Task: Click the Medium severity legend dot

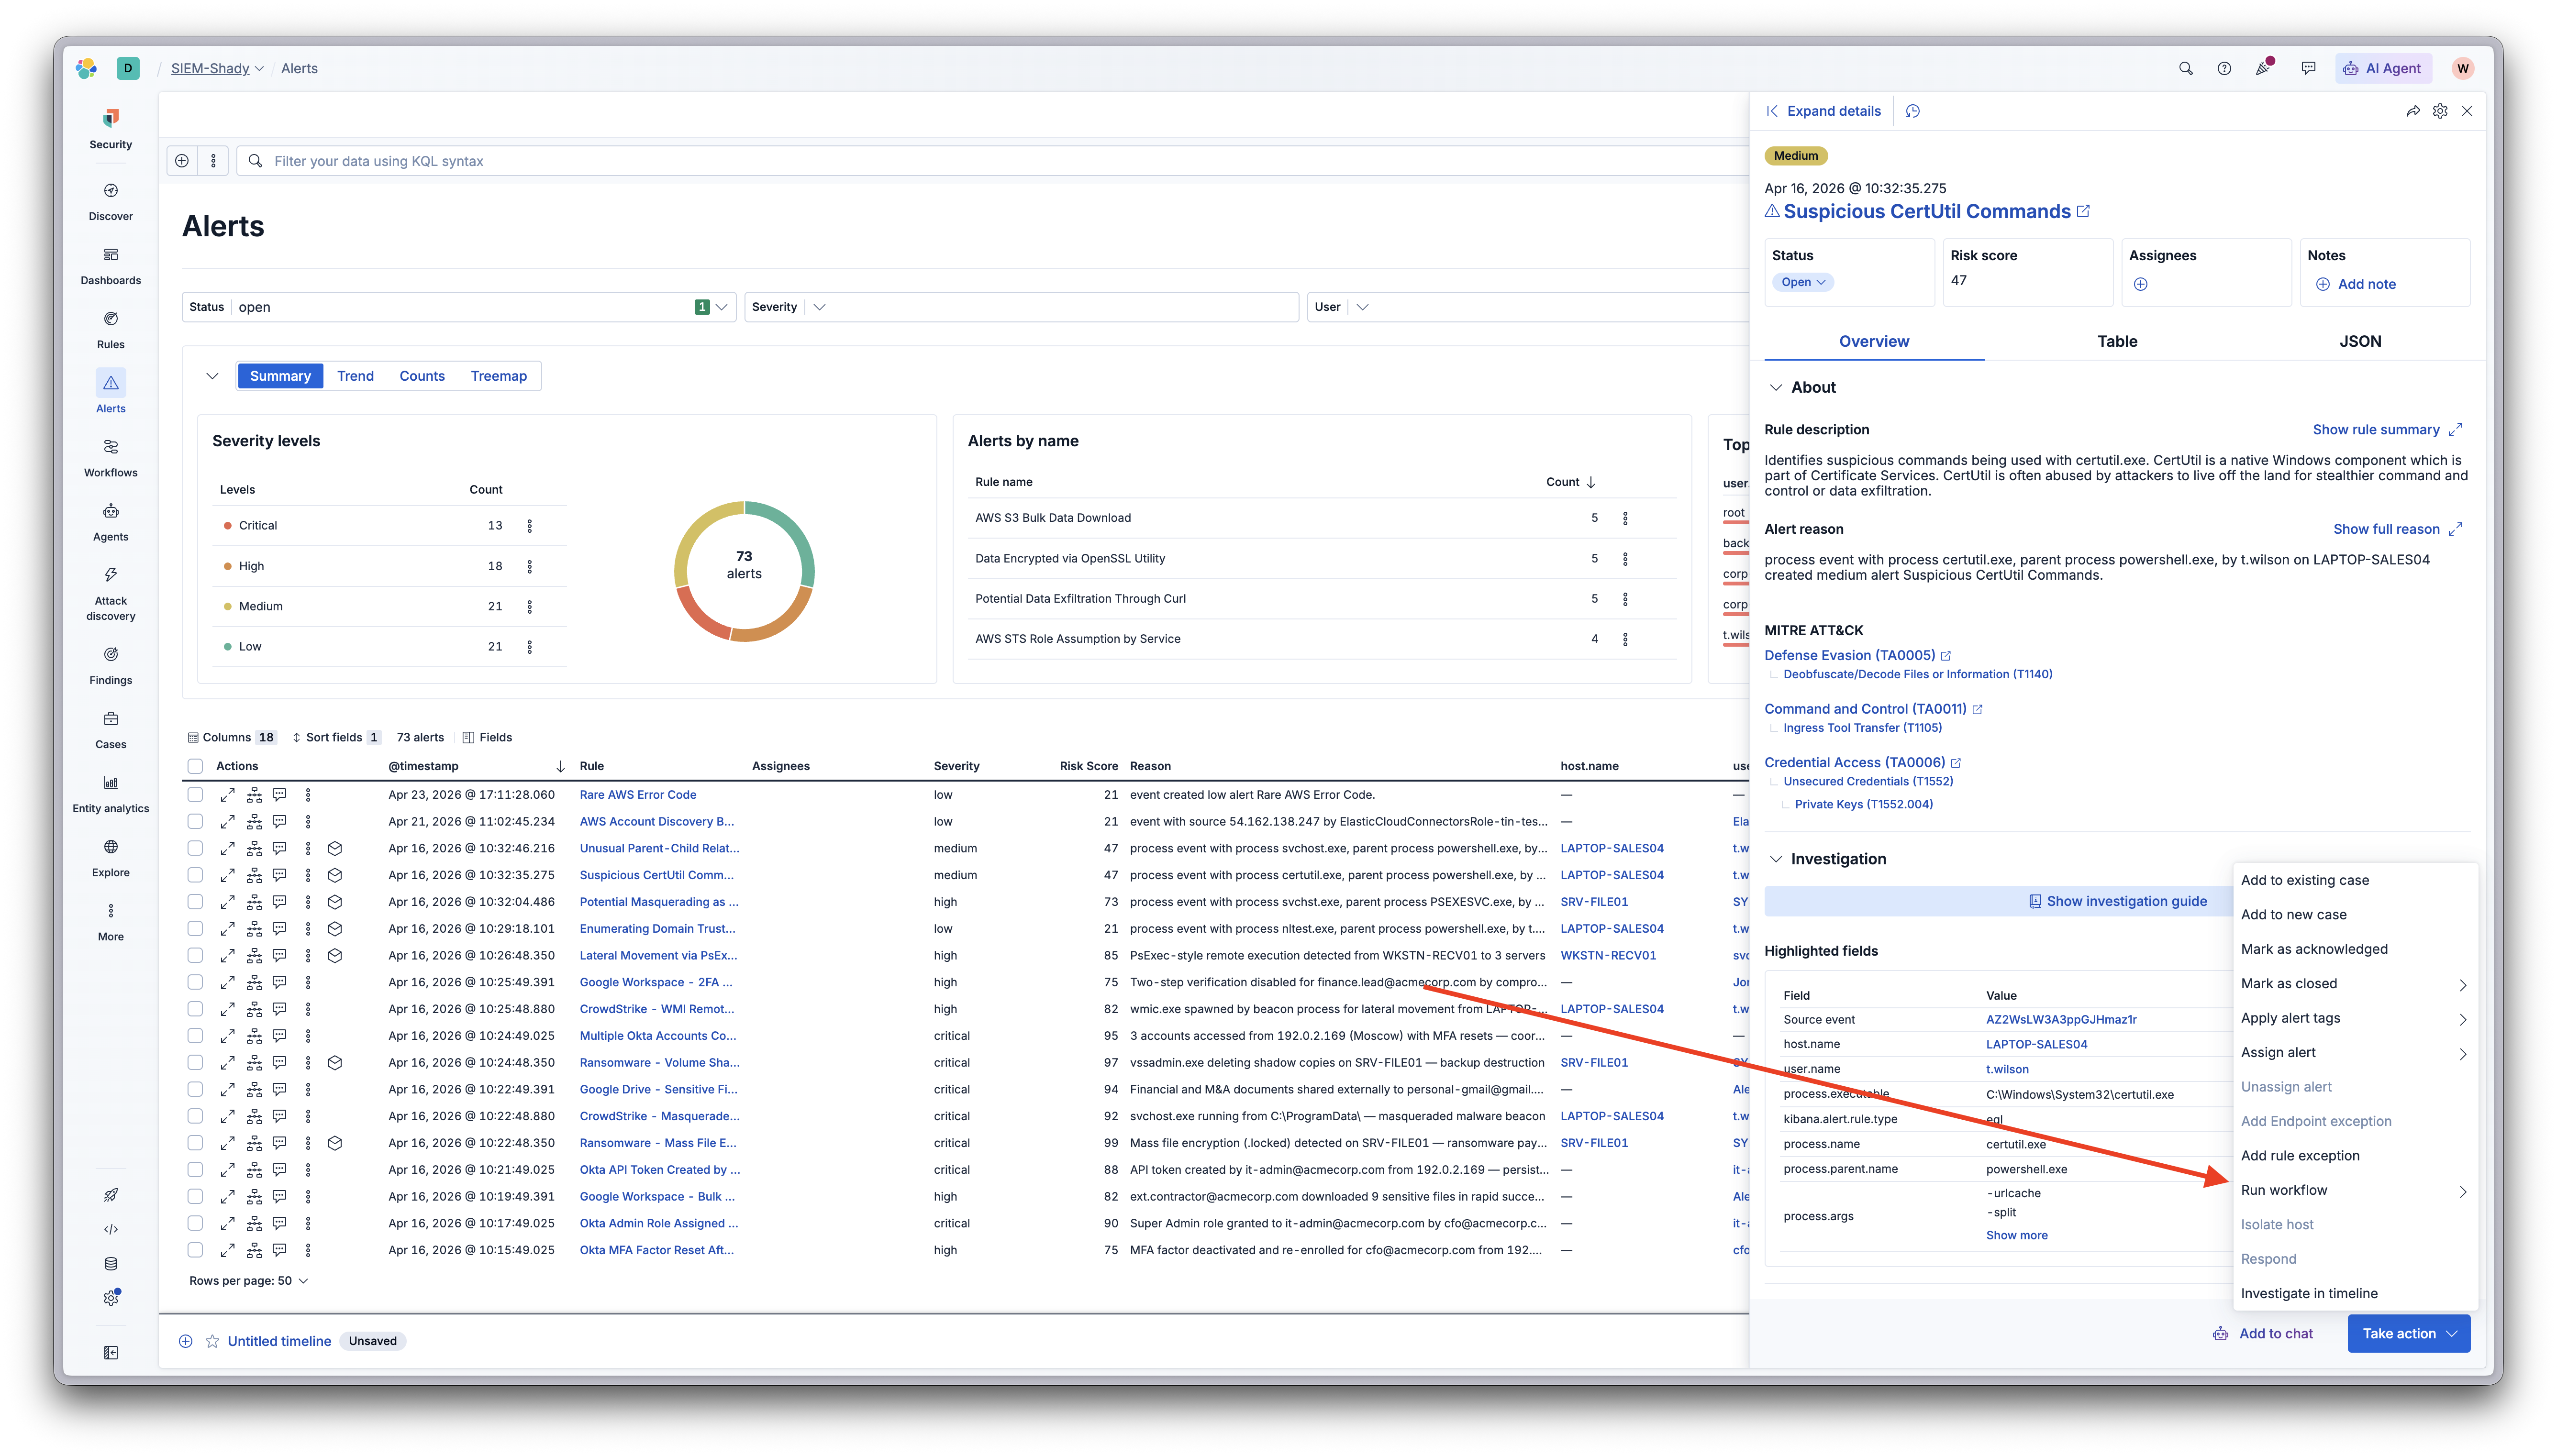Action: (228, 606)
